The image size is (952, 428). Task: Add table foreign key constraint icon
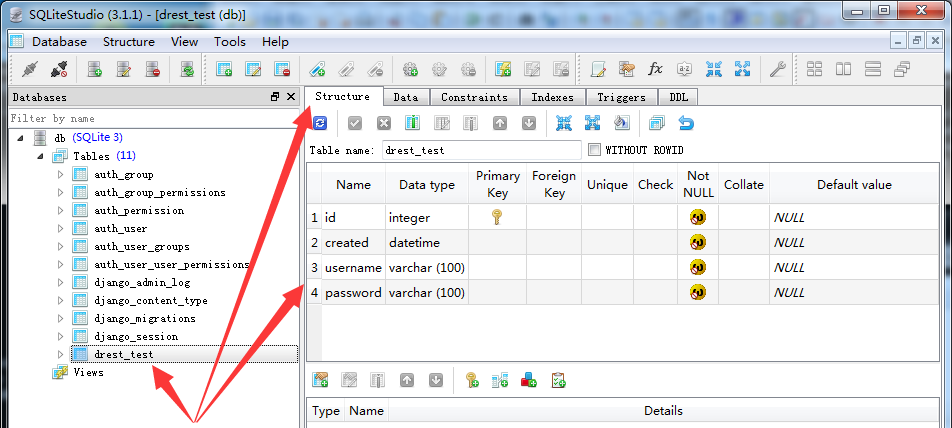point(500,380)
